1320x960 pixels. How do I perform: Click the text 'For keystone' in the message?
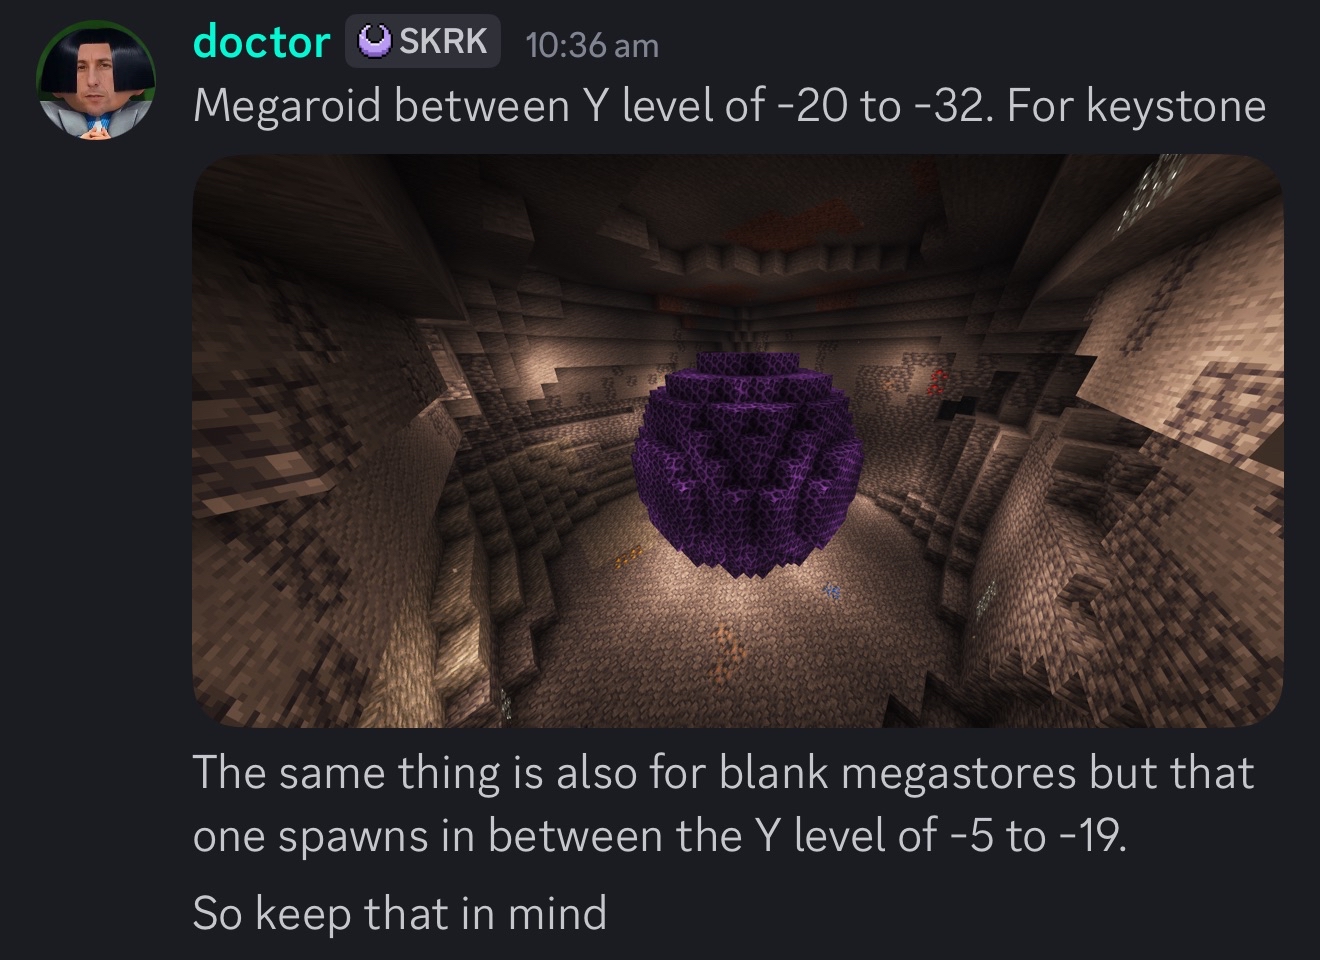(x=1136, y=105)
